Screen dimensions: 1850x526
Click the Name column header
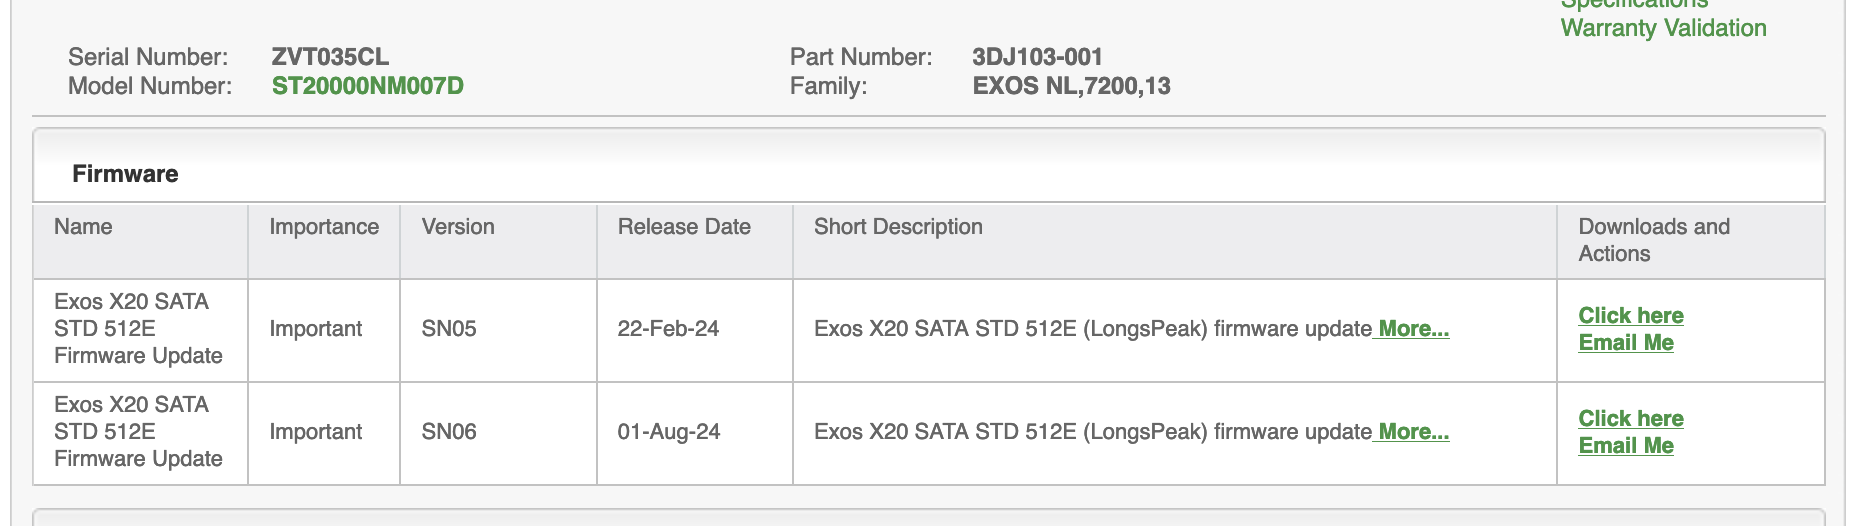(83, 227)
